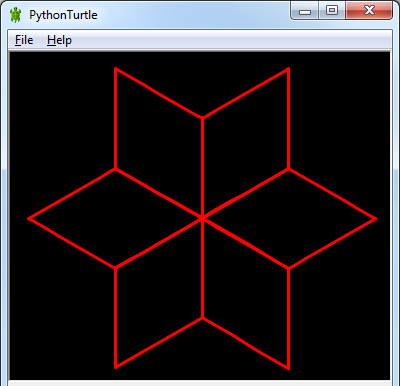Minimize the PythonTurtle window

pos(305,11)
